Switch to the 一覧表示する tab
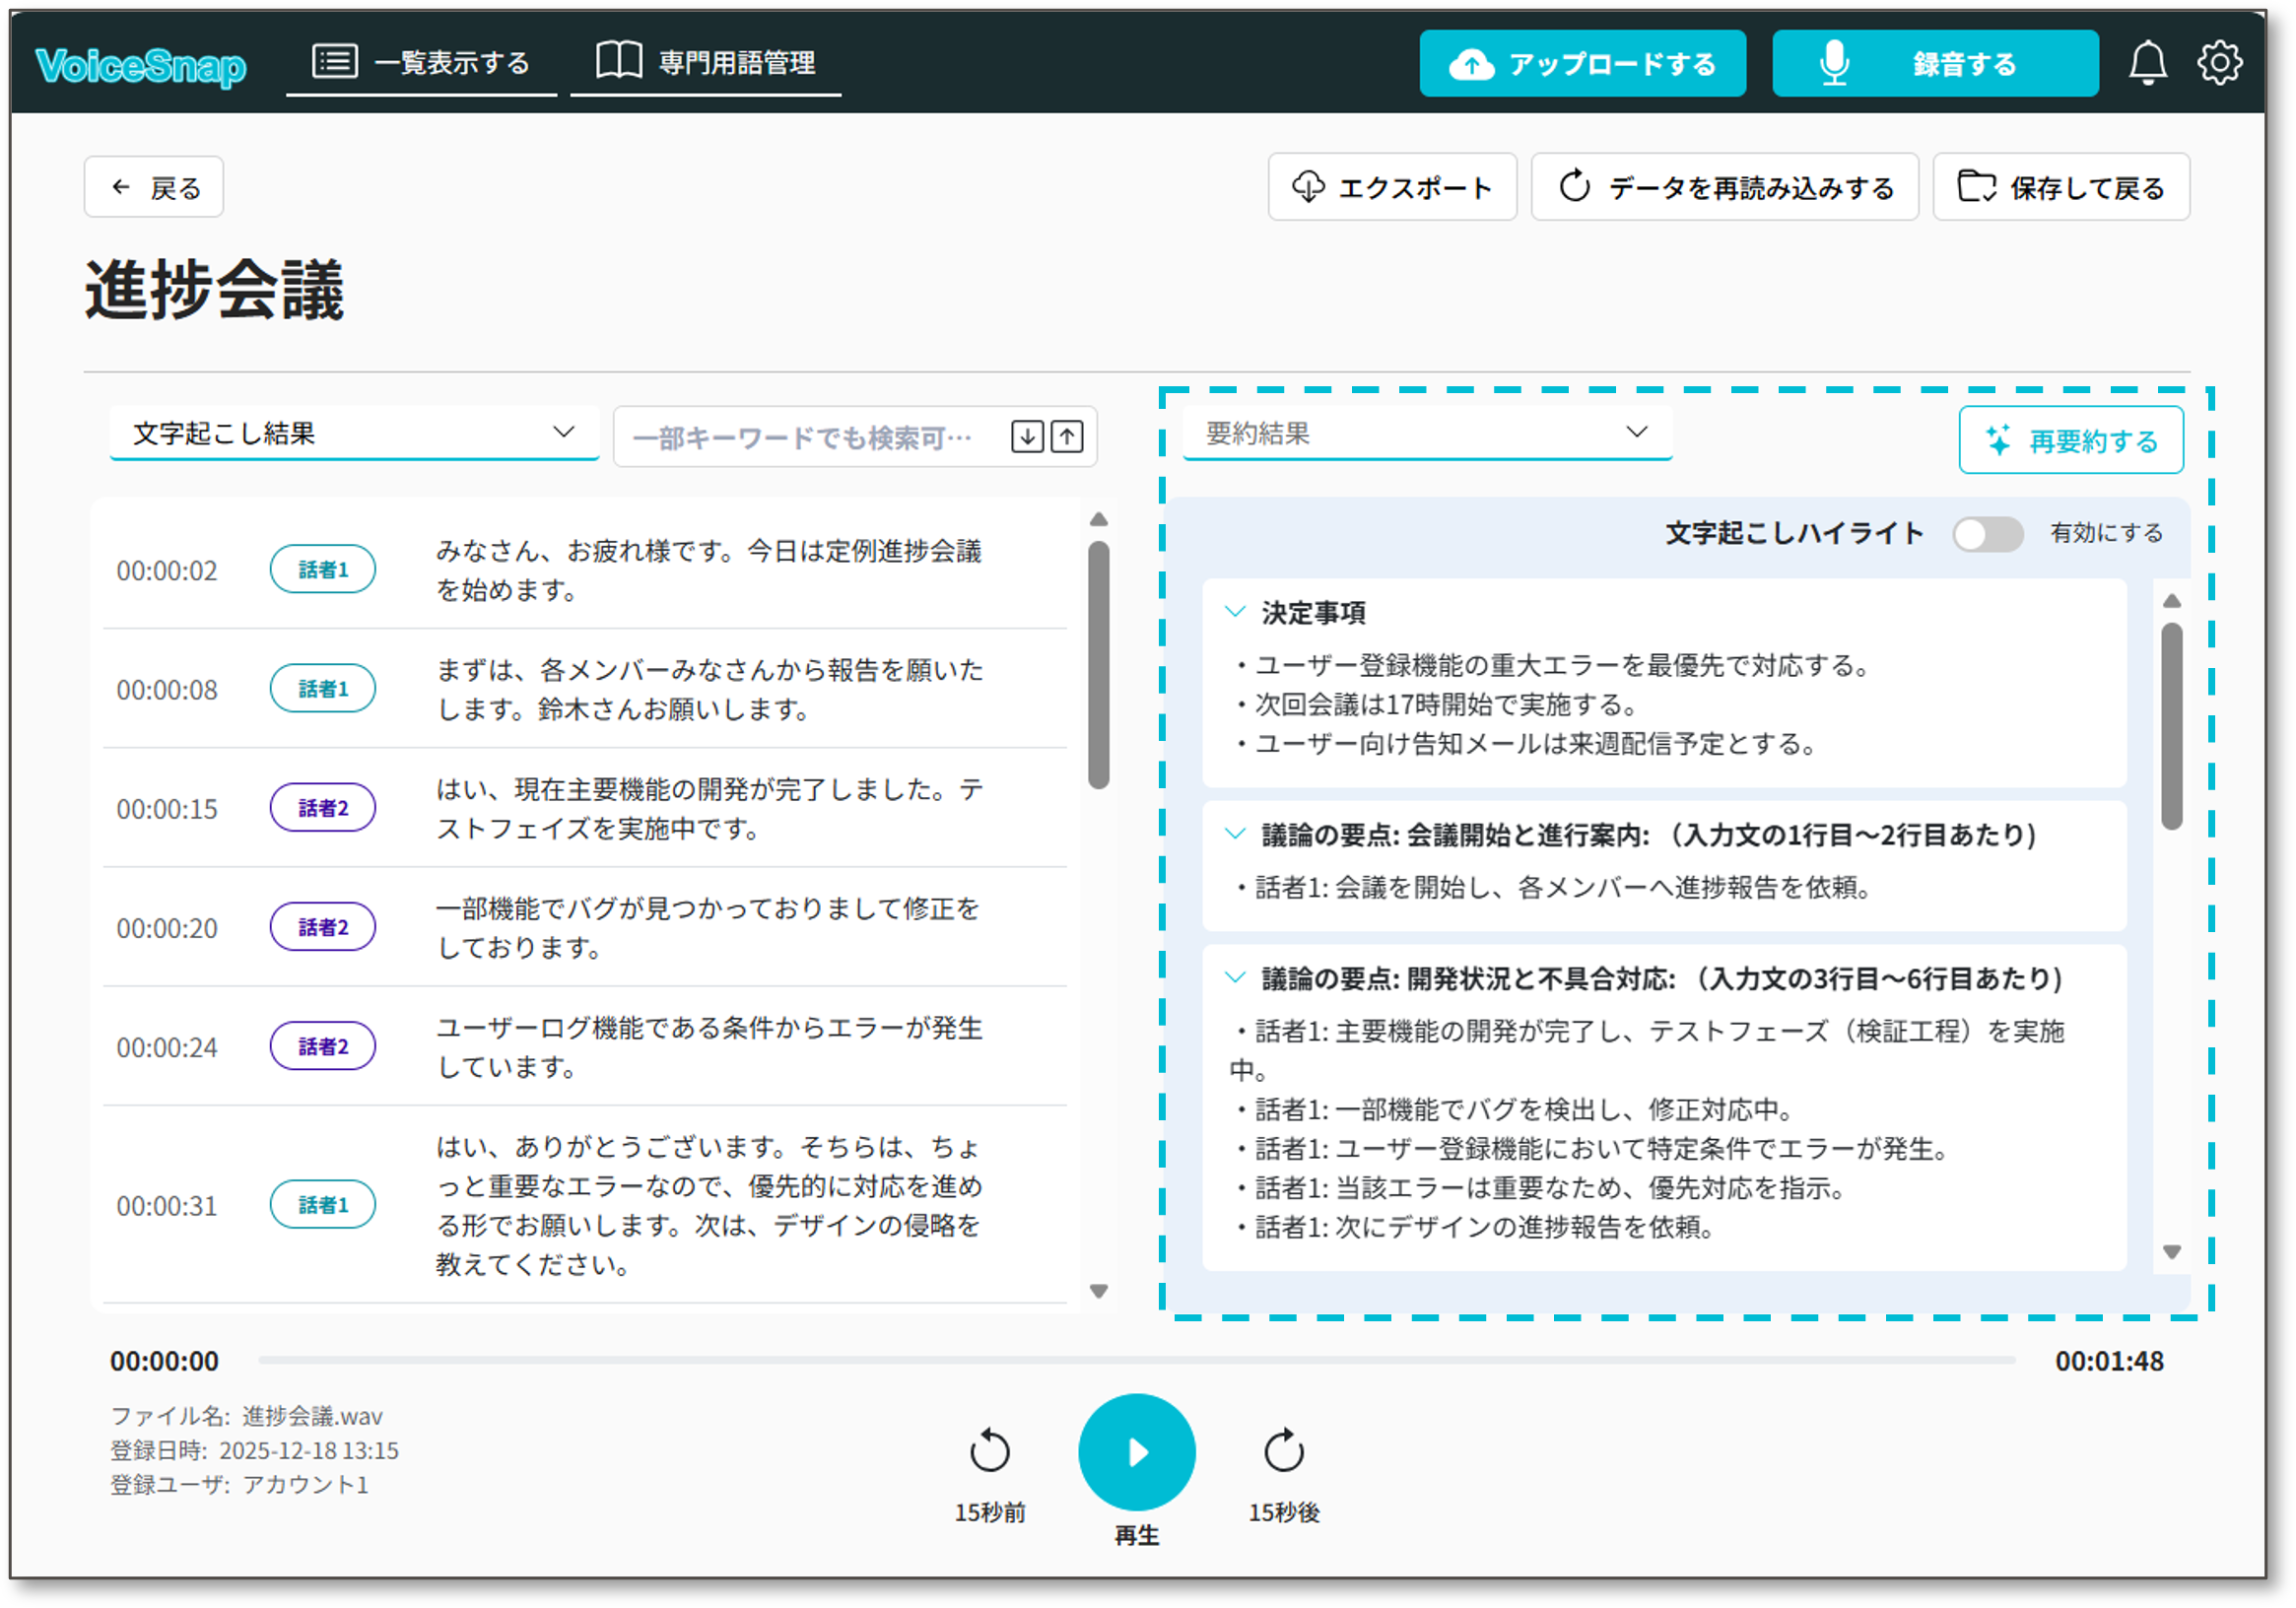Viewport: 2296px width, 1608px height. click(421, 63)
